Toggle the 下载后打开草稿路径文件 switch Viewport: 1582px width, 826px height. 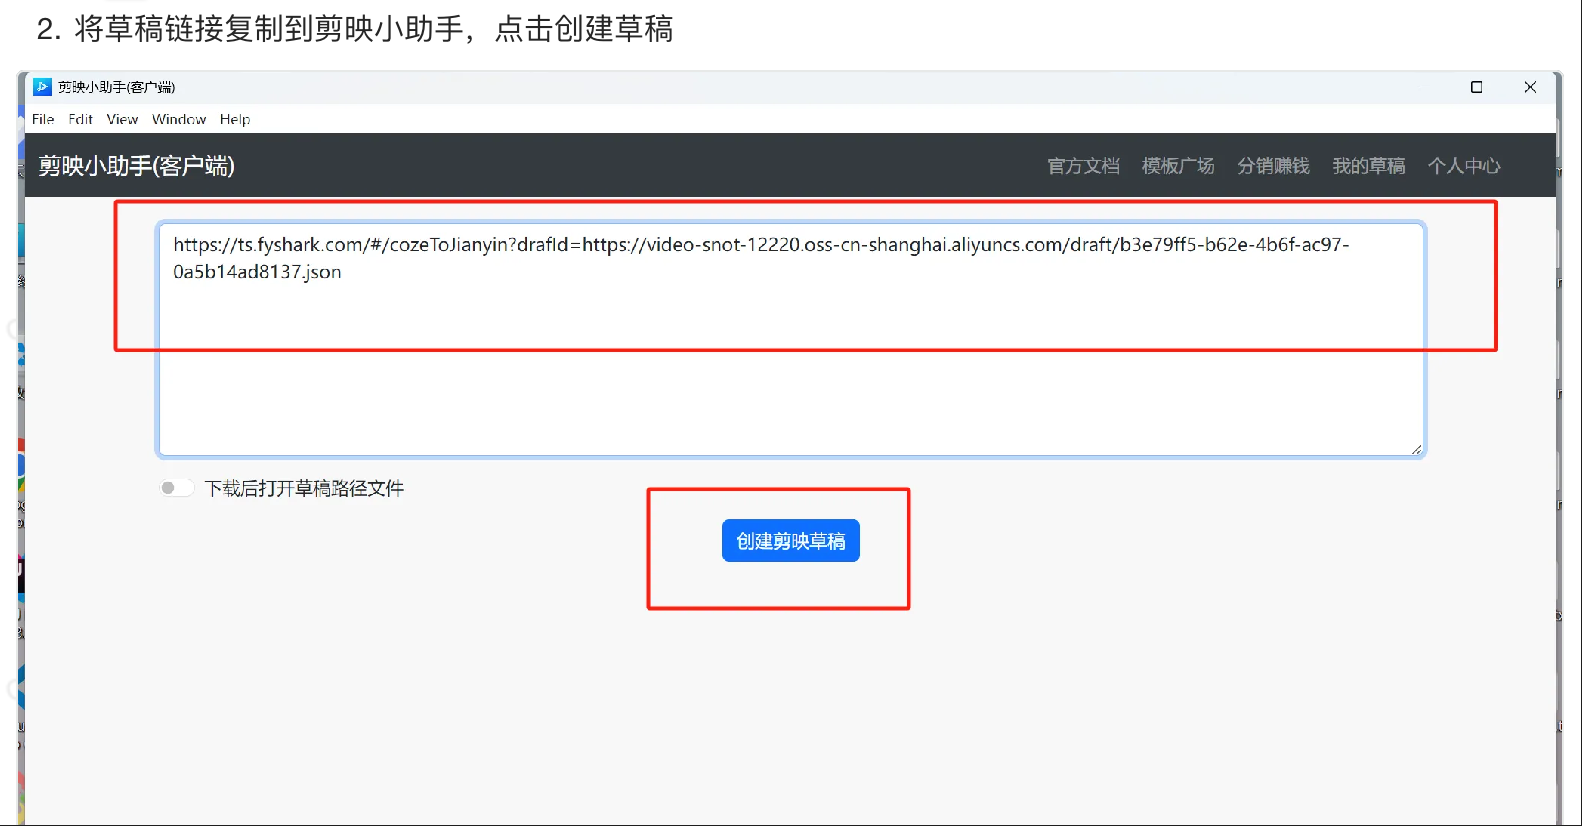pos(176,488)
